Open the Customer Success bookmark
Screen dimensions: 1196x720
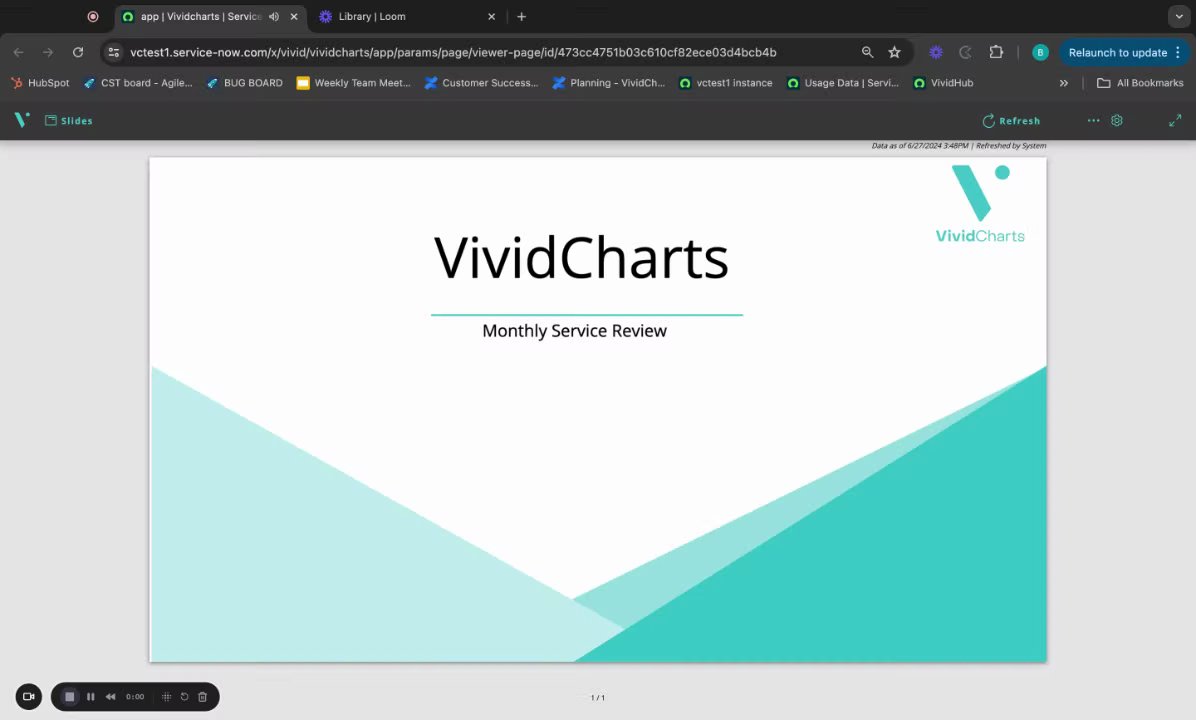(x=481, y=82)
